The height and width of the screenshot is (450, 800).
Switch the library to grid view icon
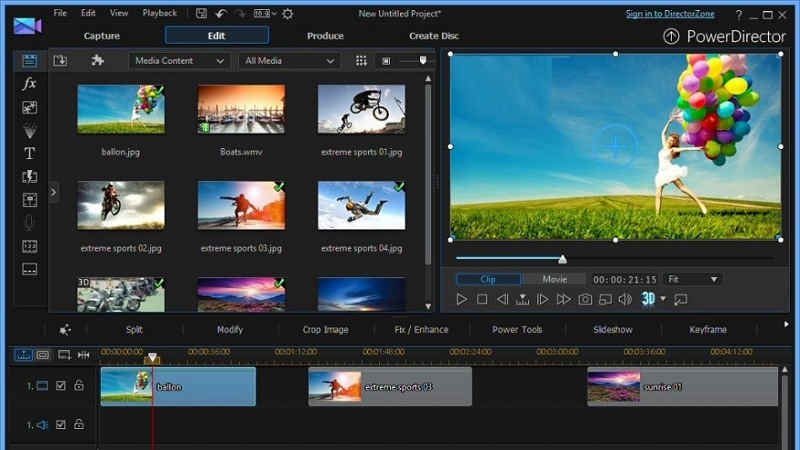click(361, 61)
